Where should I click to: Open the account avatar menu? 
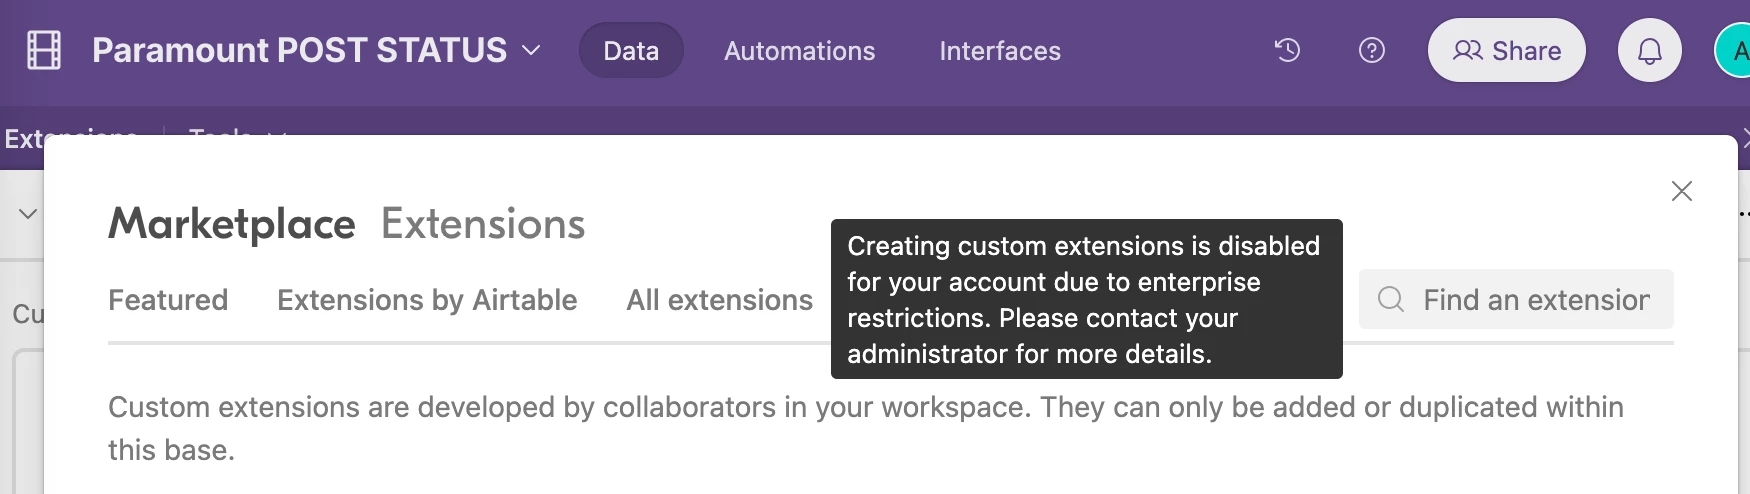[x=1735, y=50]
